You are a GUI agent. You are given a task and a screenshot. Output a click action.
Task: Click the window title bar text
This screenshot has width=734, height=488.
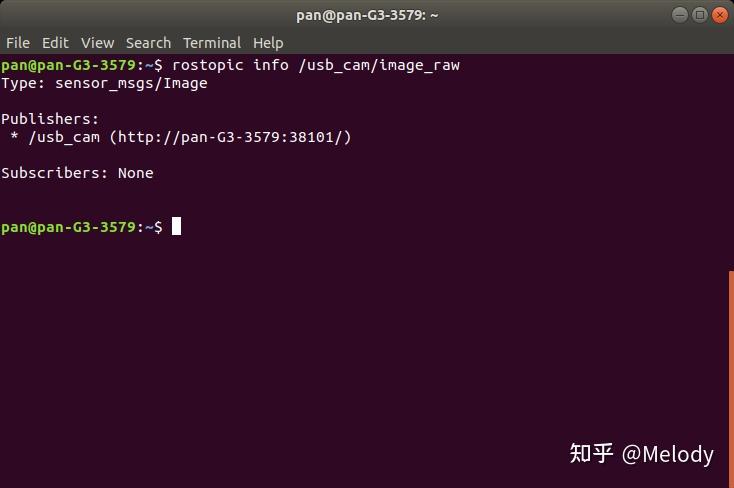tap(367, 15)
